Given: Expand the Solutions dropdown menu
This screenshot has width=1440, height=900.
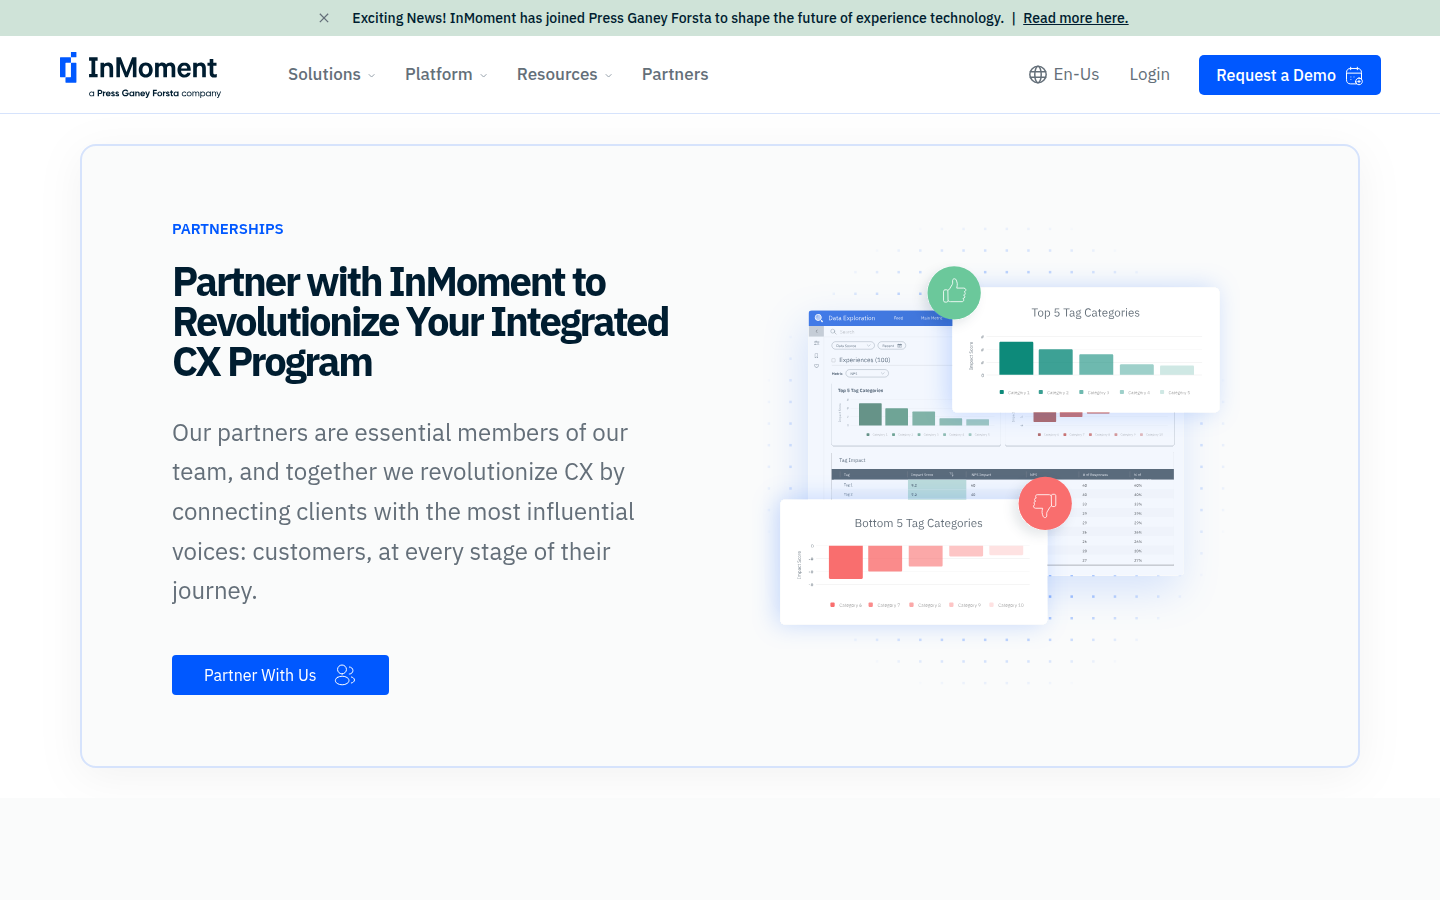Looking at the screenshot, I should [x=331, y=75].
